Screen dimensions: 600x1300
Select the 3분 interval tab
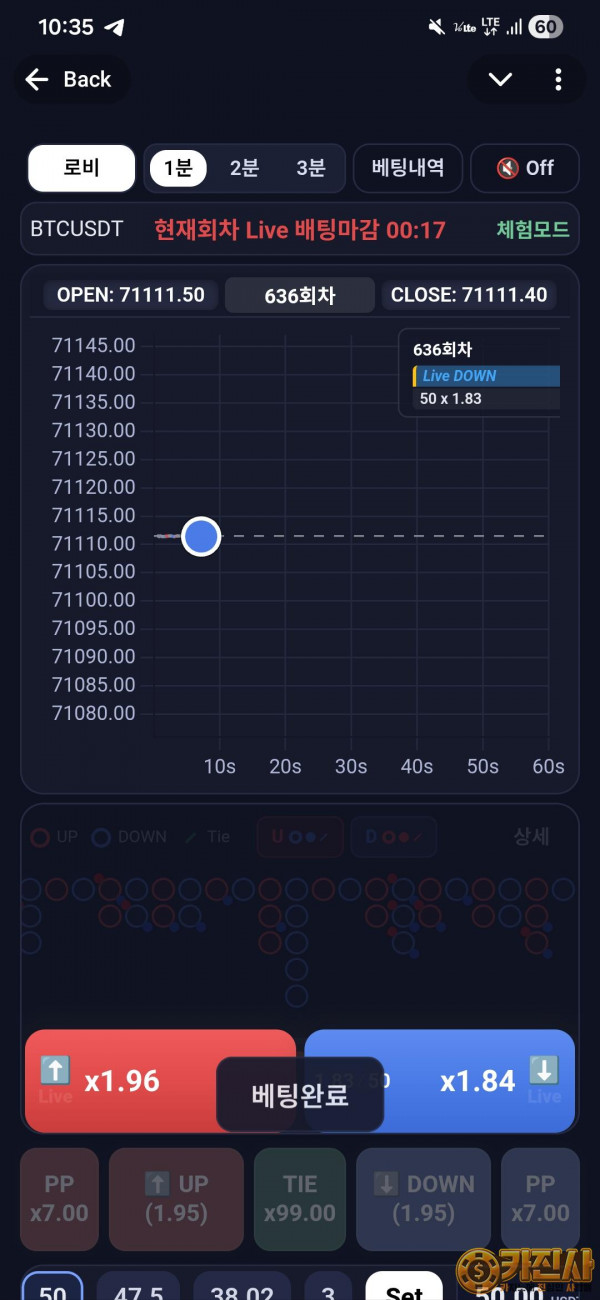[311, 168]
